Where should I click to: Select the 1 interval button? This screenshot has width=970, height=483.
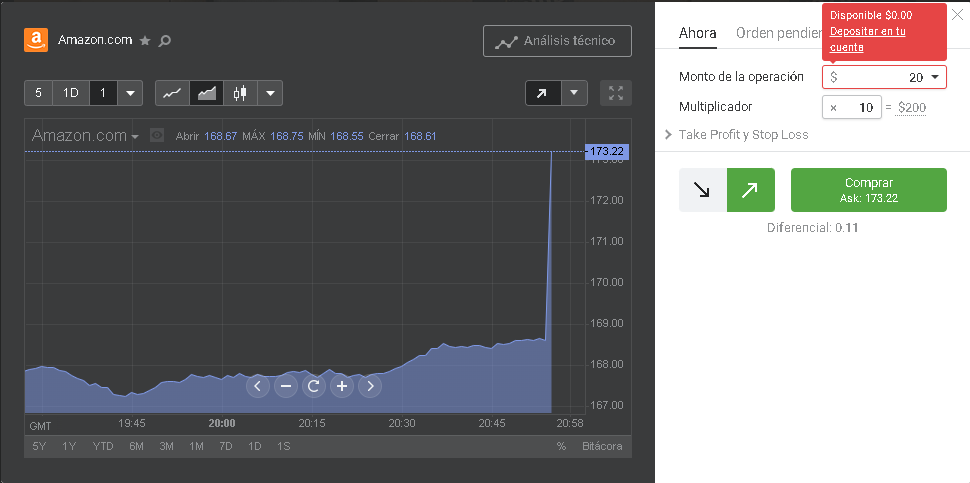click(x=103, y=93)
